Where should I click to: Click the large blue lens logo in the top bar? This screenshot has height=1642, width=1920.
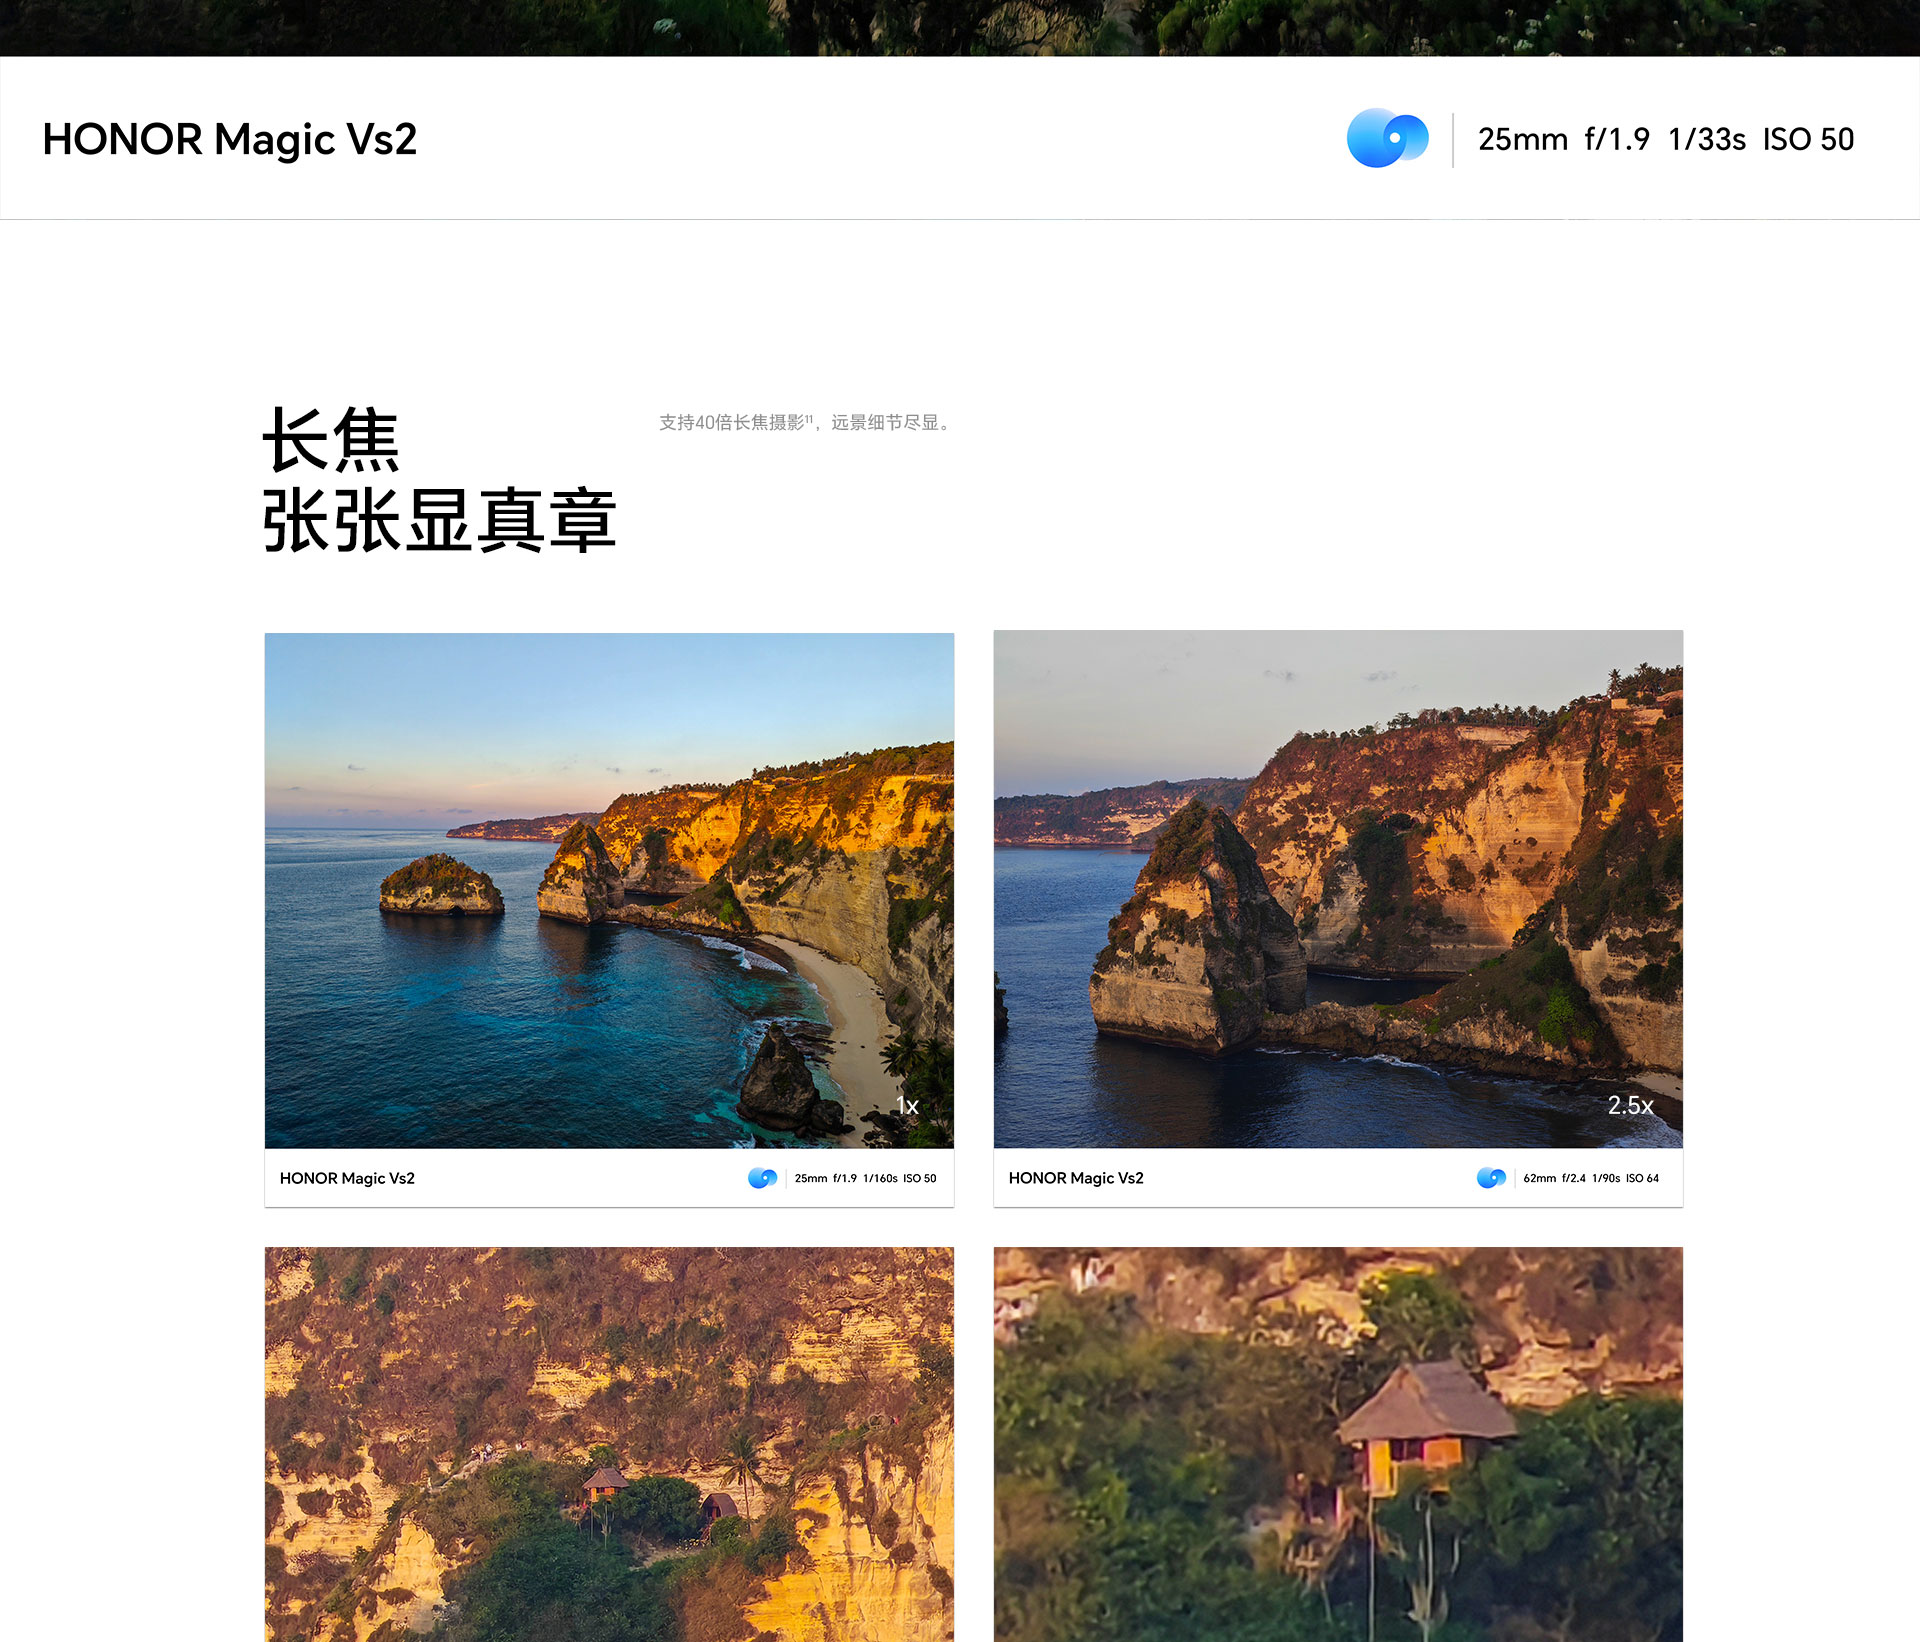point(1387,138)
